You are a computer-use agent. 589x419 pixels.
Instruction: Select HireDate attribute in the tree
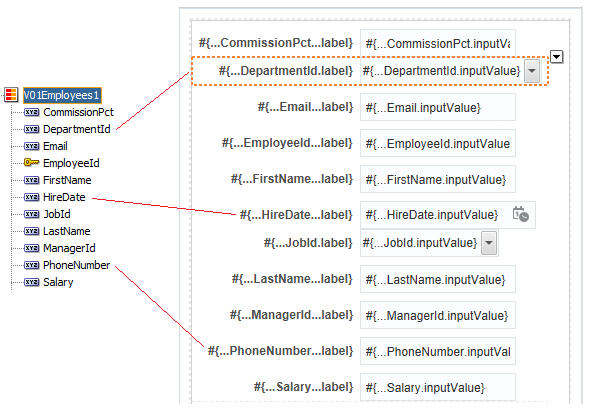pos(64,197)
